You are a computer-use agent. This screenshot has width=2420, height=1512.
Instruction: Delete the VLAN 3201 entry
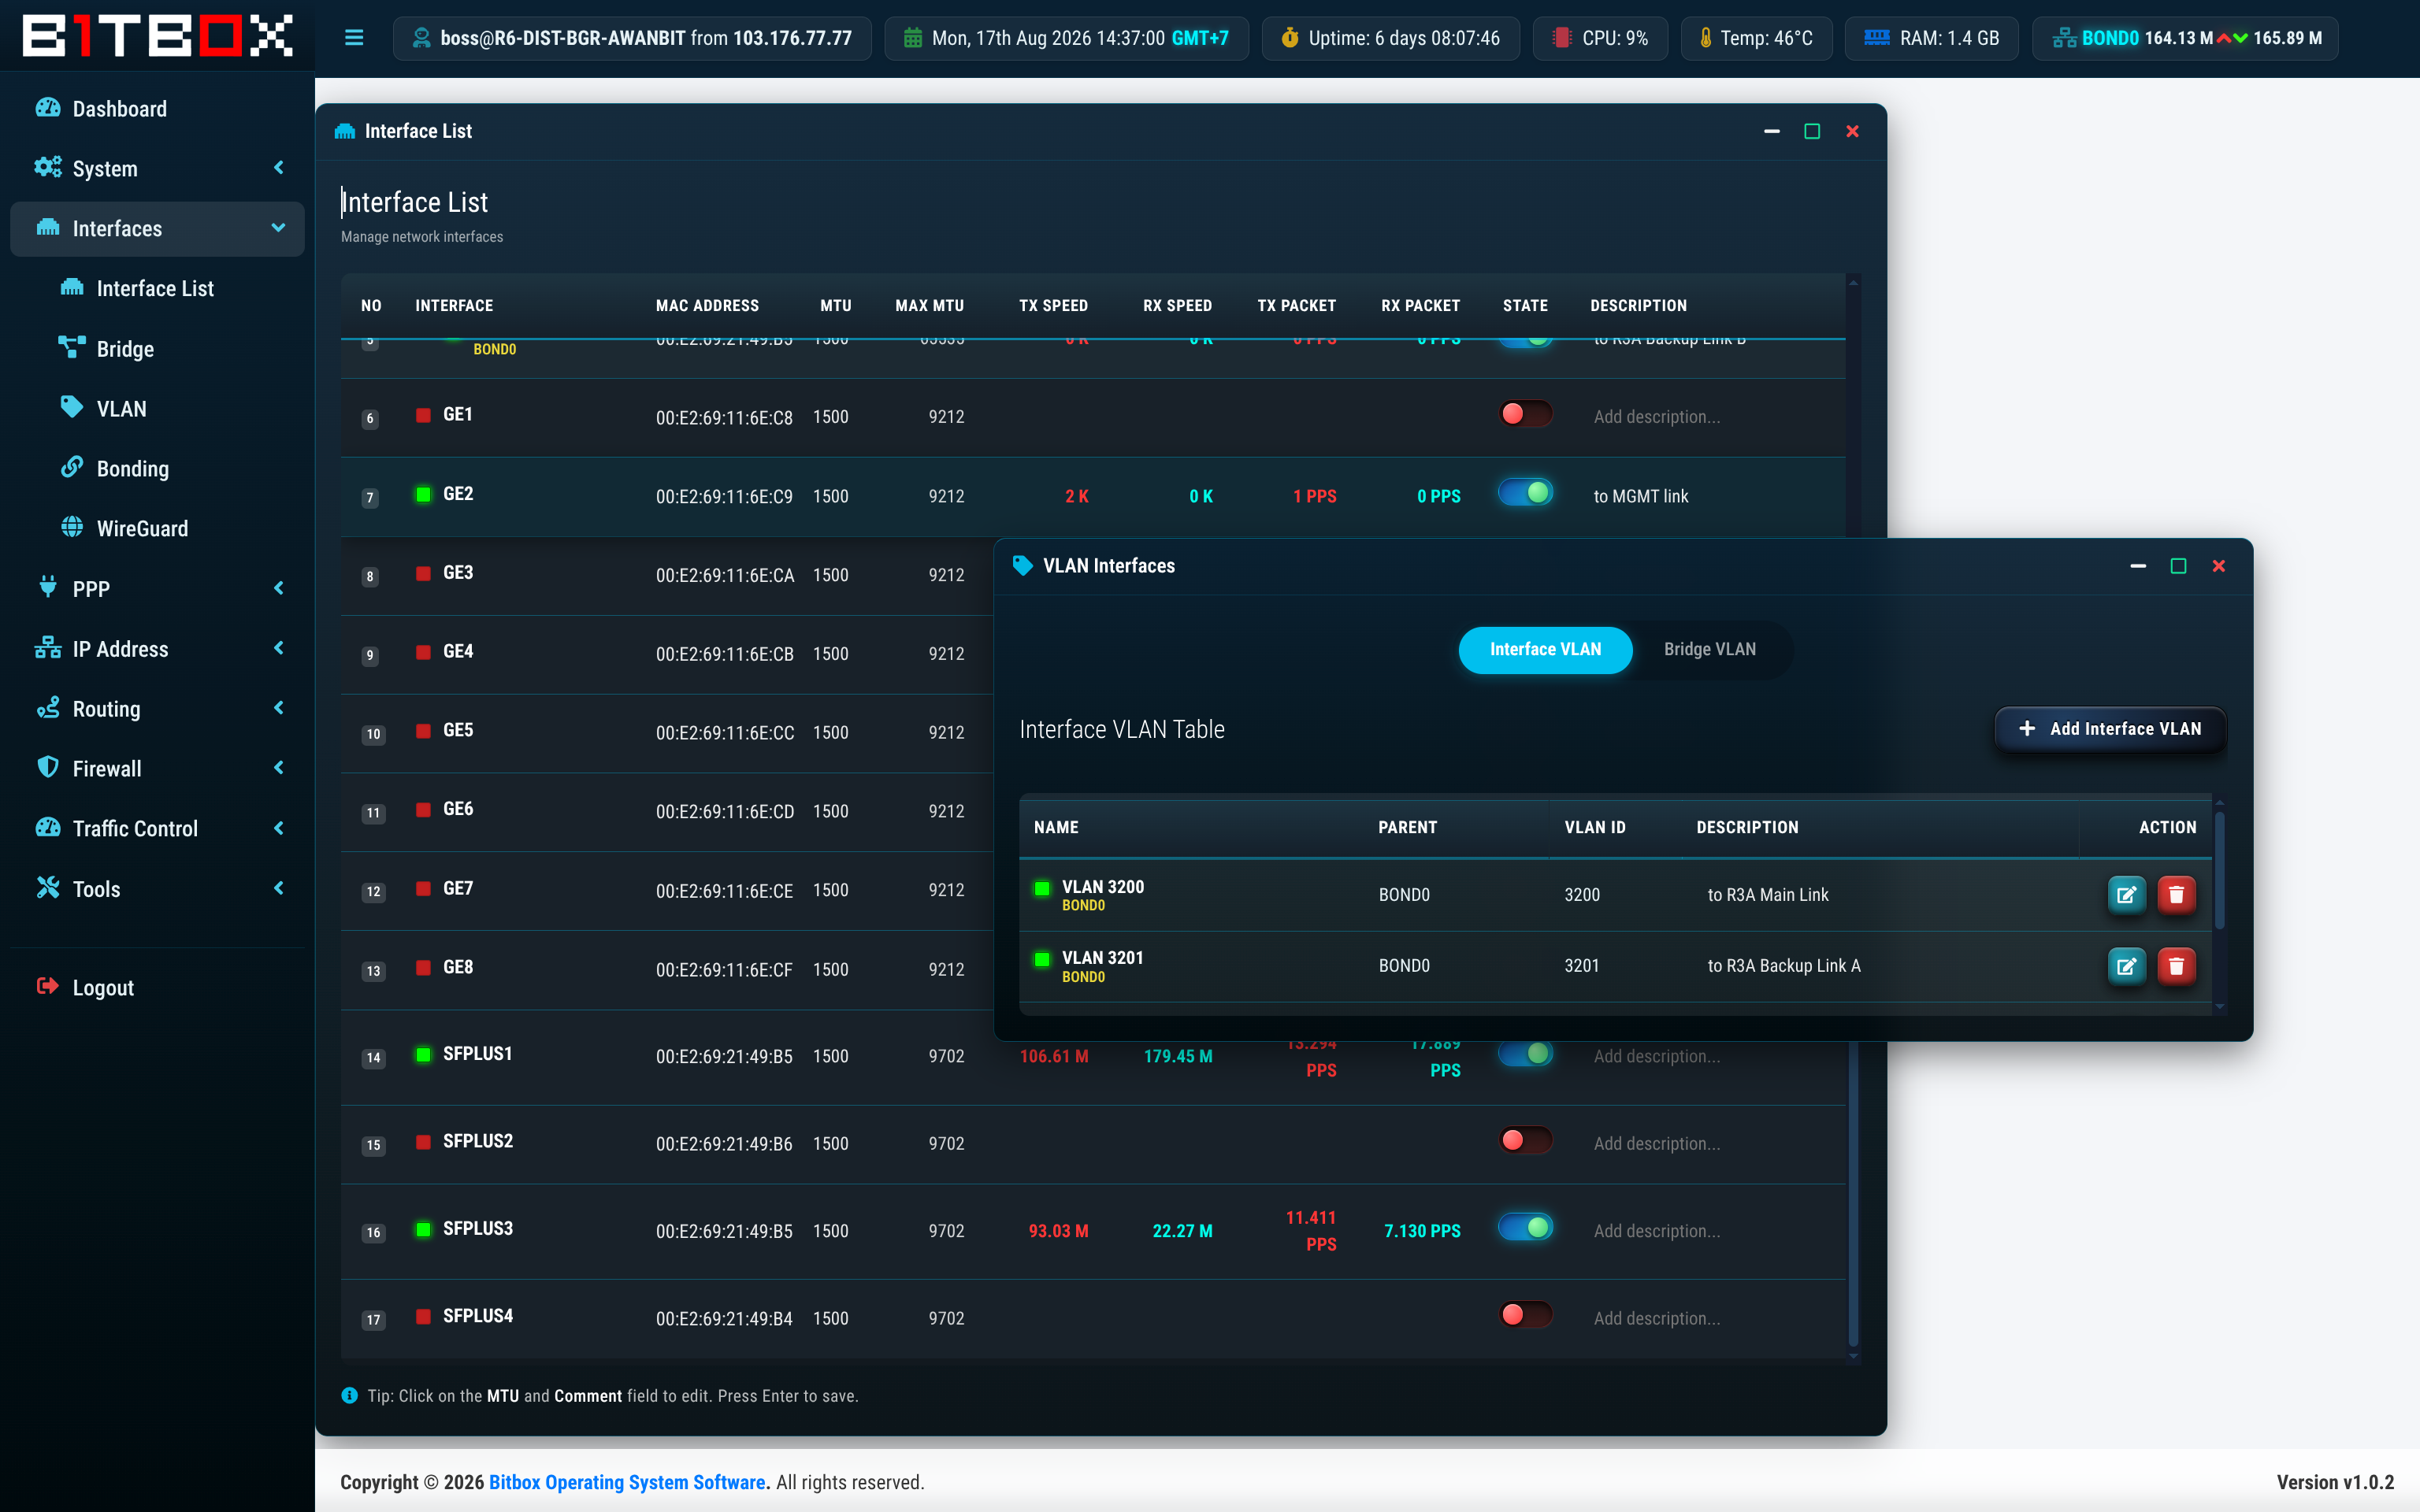(2176, 966)
